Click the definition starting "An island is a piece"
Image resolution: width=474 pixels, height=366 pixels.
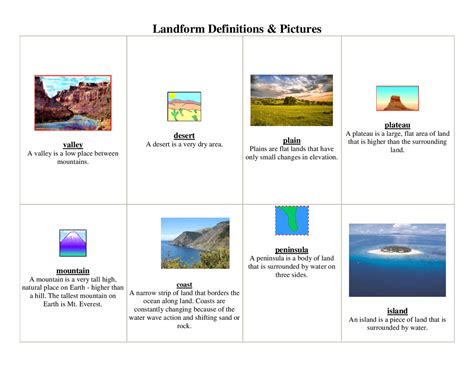coord(397,324)
